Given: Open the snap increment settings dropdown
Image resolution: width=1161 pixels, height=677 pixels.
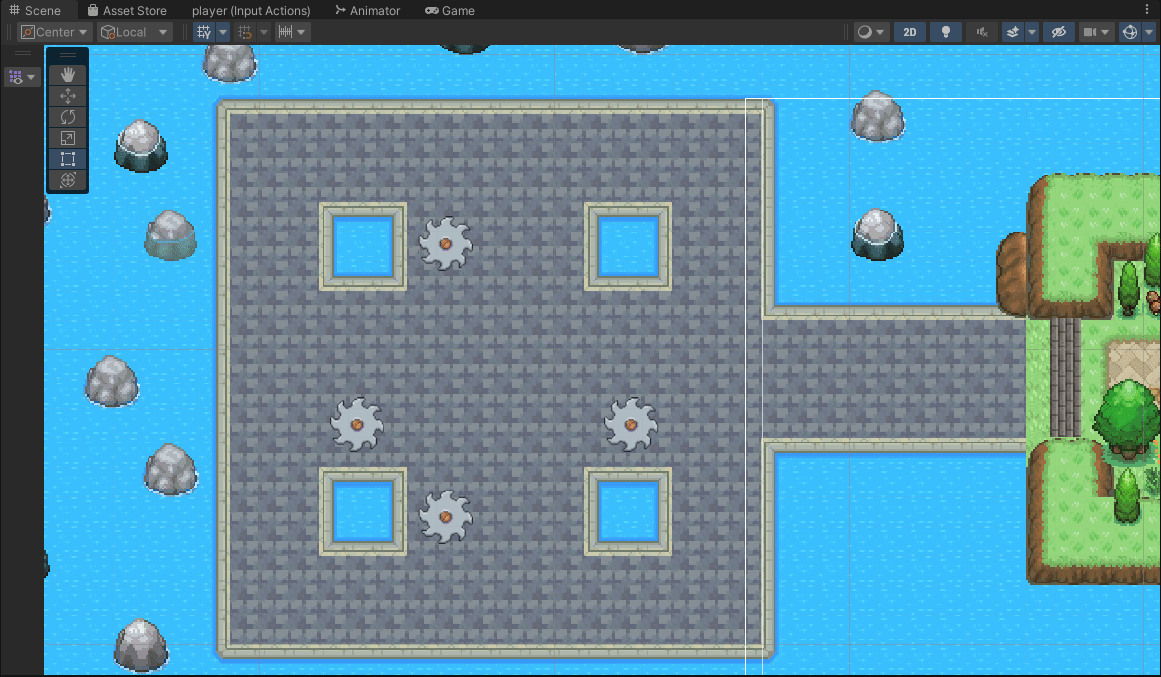Looking at the screenshot, I should pyautogui.click(x=291, y=32).
